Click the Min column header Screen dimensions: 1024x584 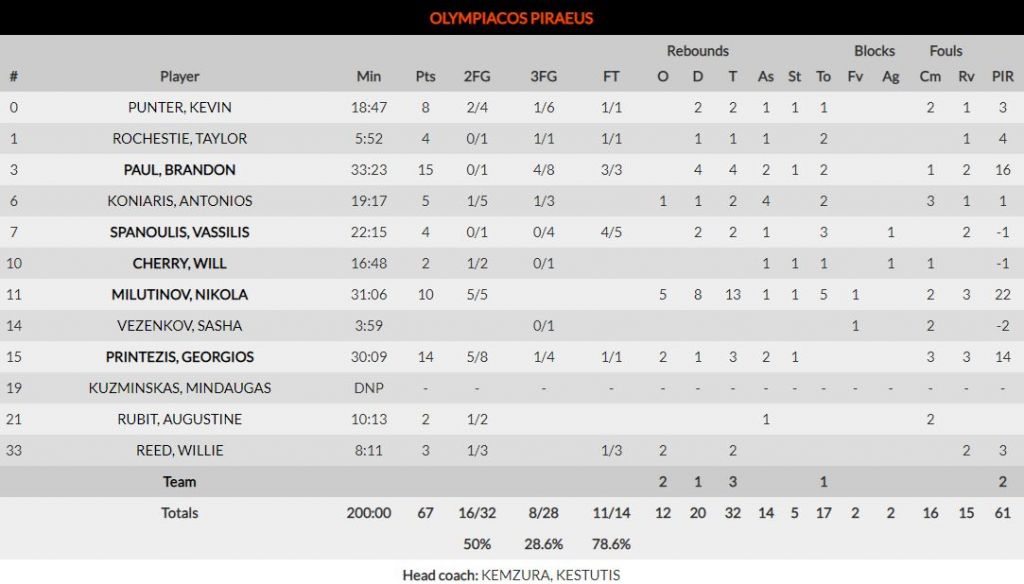click(369, 76)
